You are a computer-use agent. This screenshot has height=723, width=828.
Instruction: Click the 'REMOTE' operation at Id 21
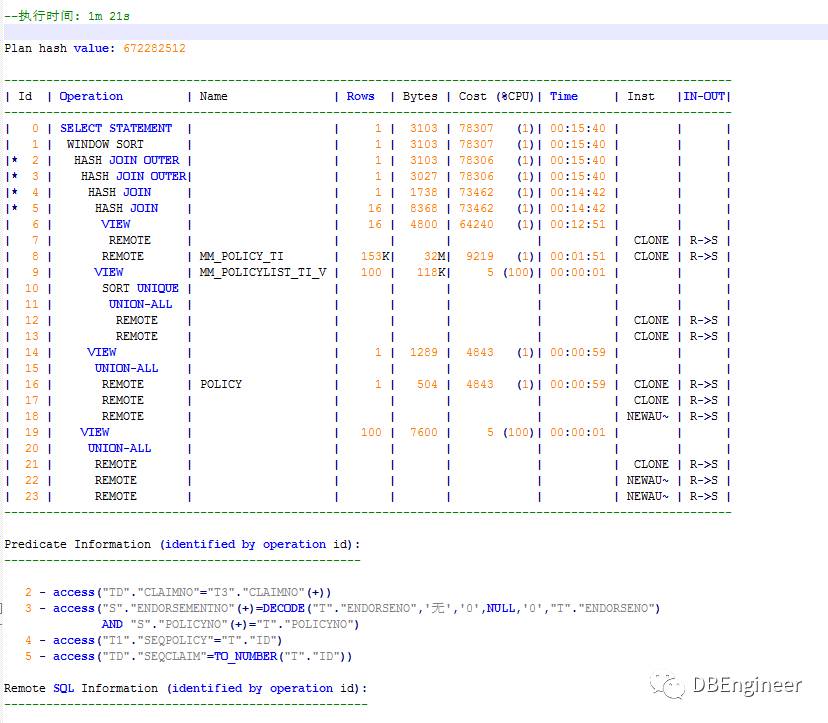point(116,464)
